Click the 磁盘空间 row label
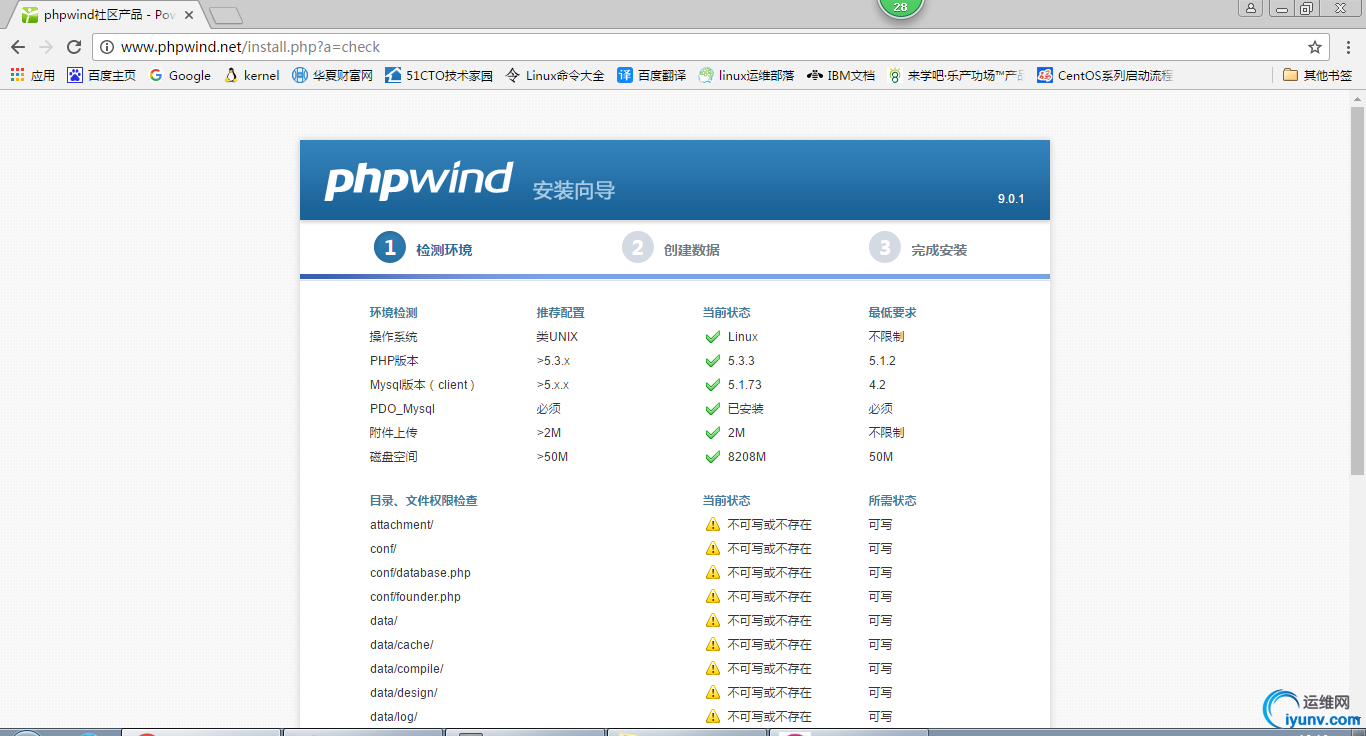Screen dimensions: 1366x736 (x=393, y=457)
